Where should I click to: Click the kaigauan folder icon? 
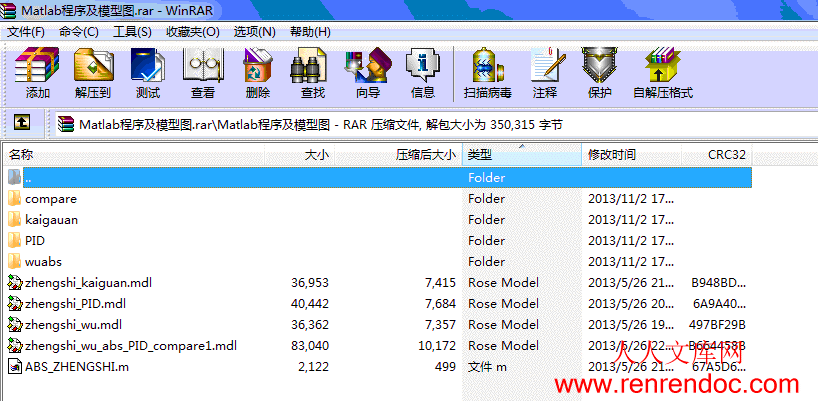point(15,220)
